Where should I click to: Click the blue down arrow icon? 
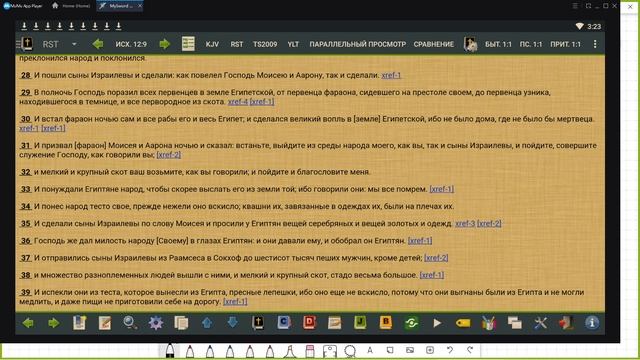[x=233, y=322]
